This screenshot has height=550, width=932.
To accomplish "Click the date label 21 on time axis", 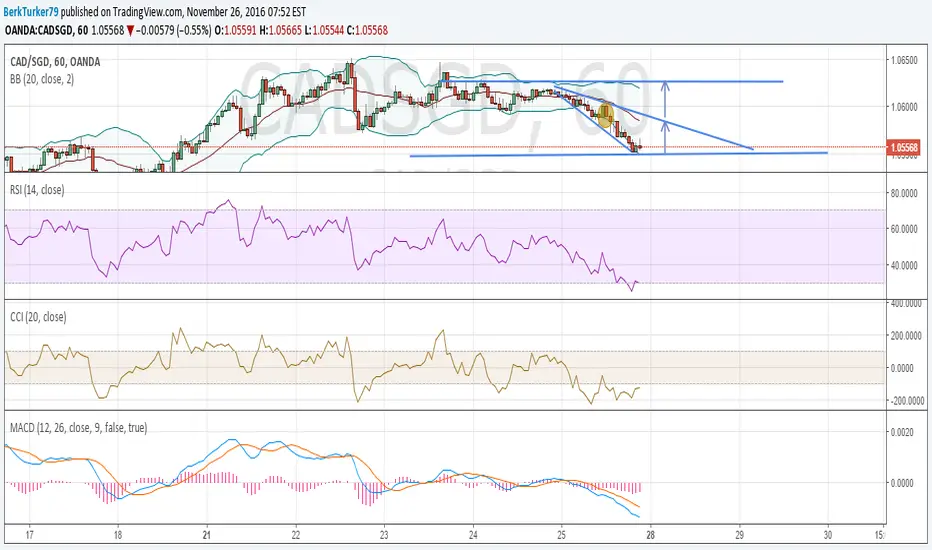I will point(206,535).
